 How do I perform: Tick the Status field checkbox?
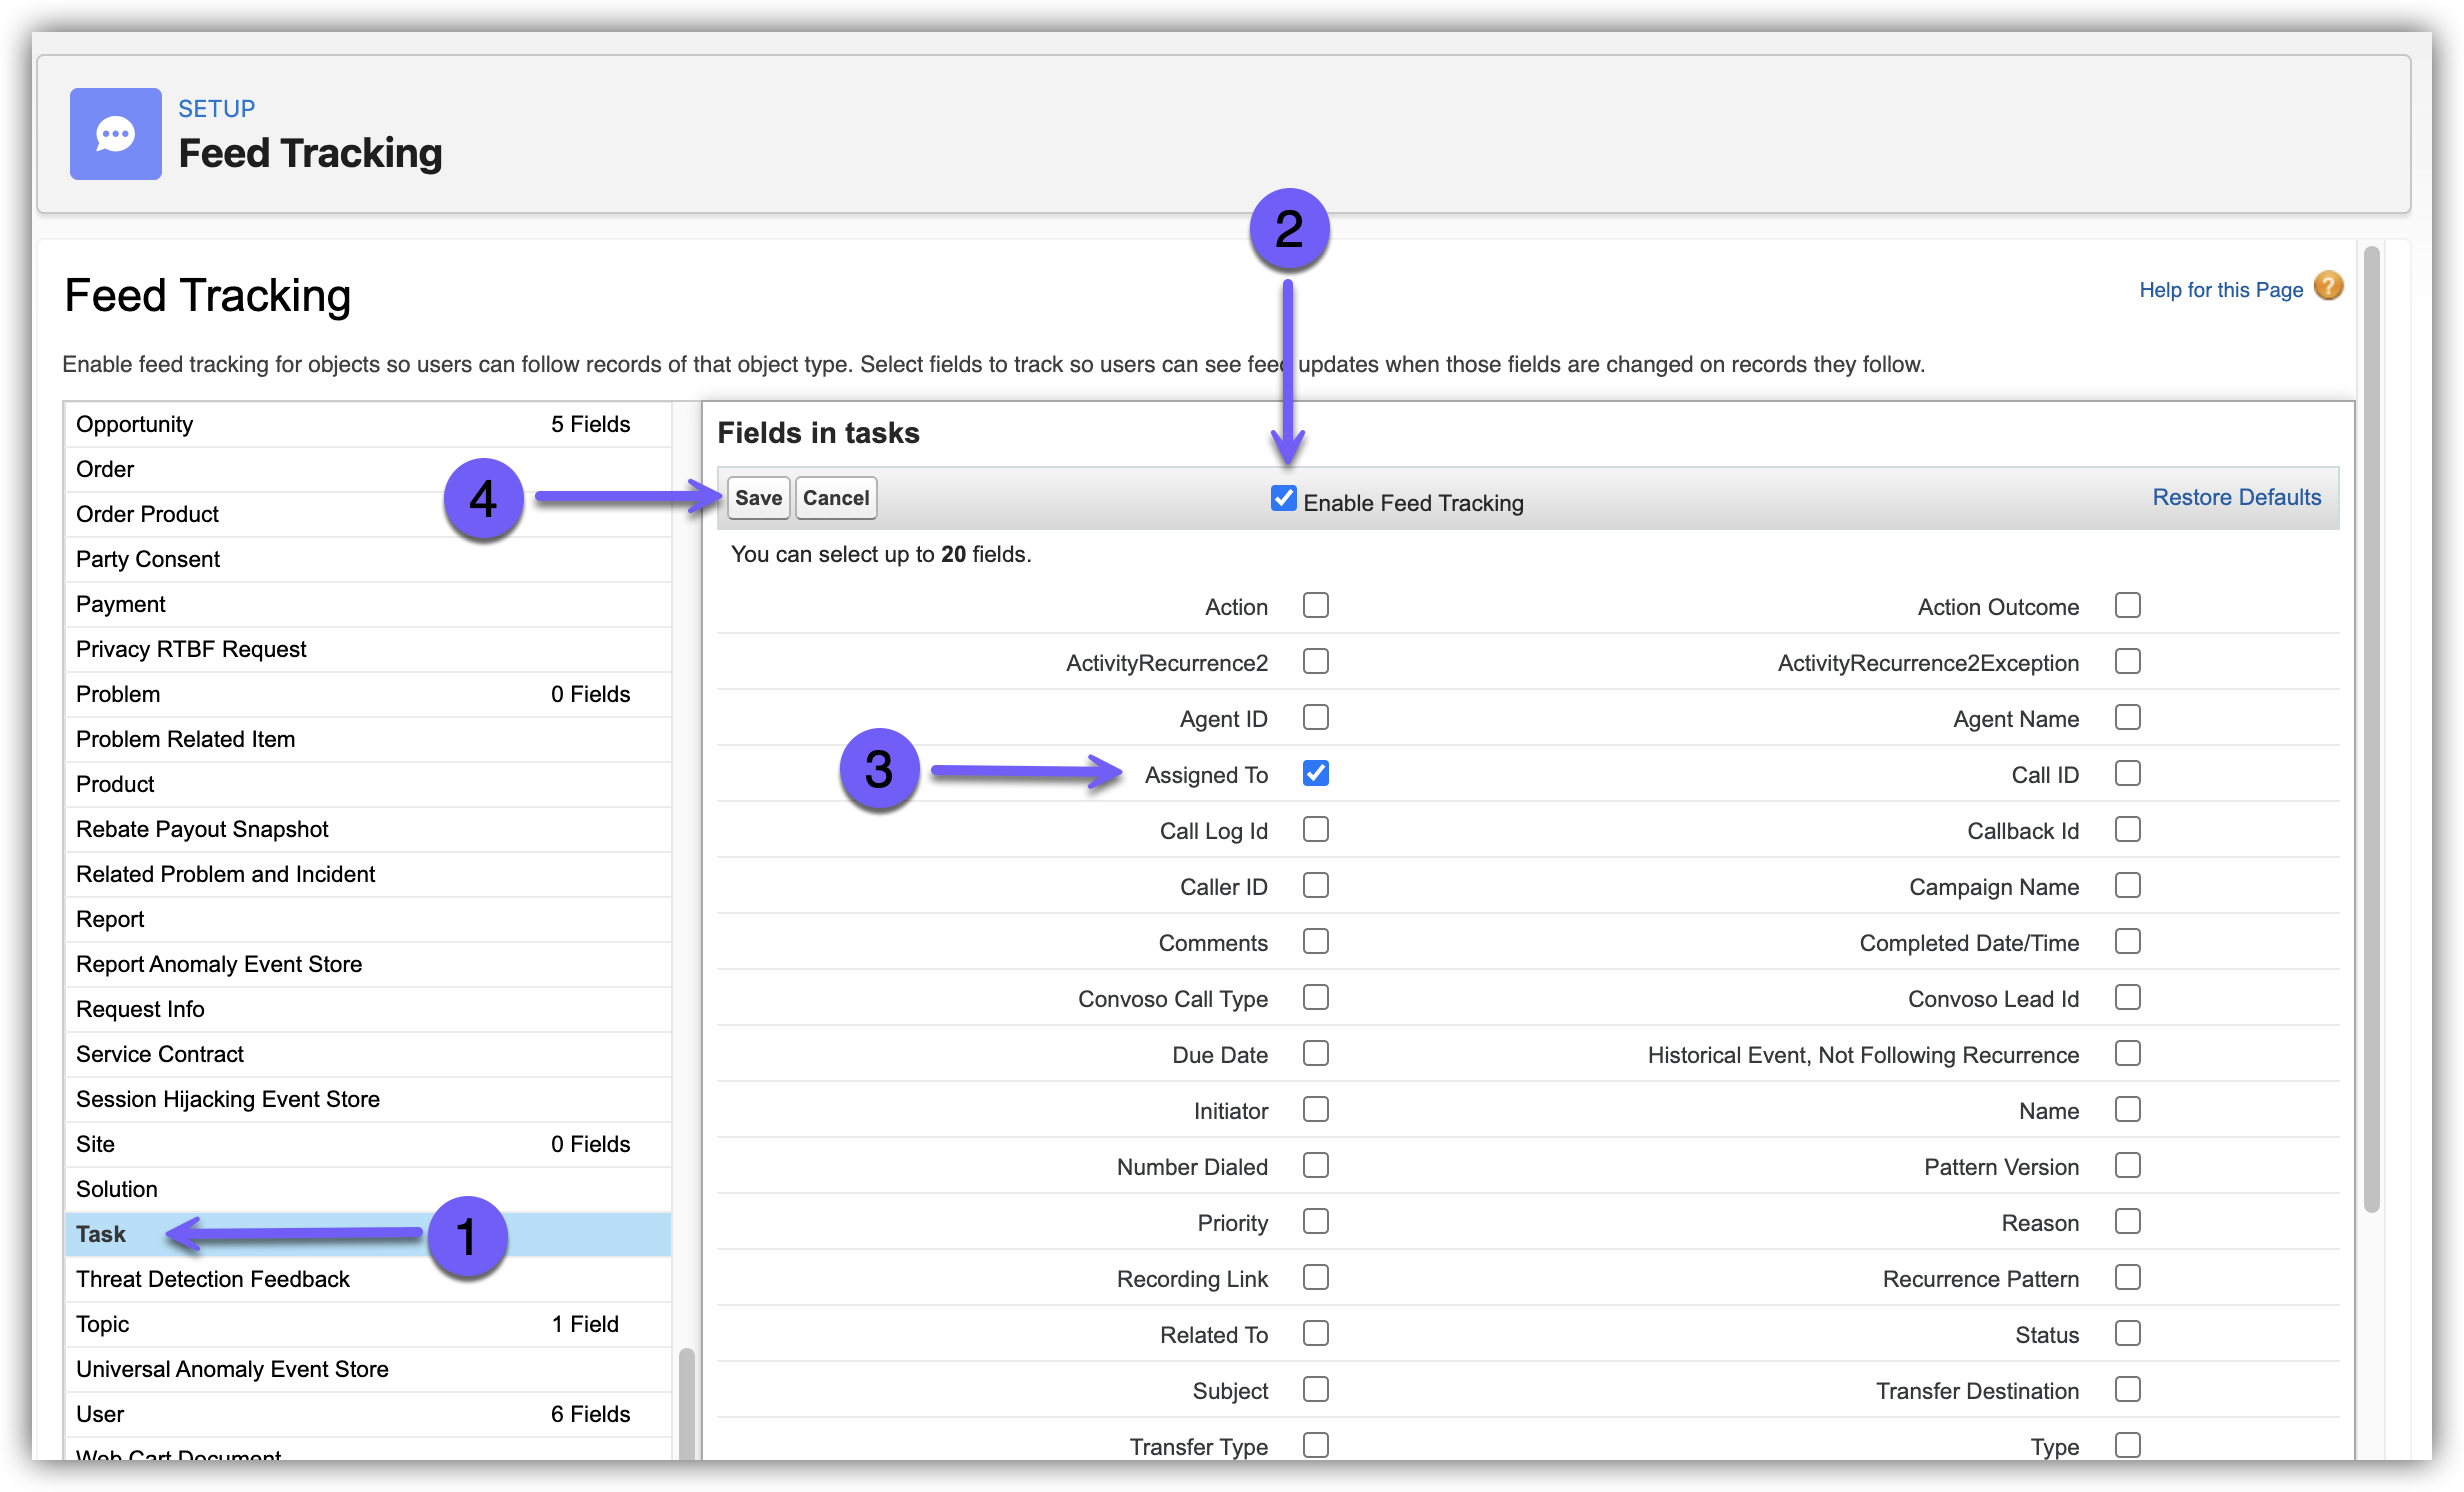2127,1333
